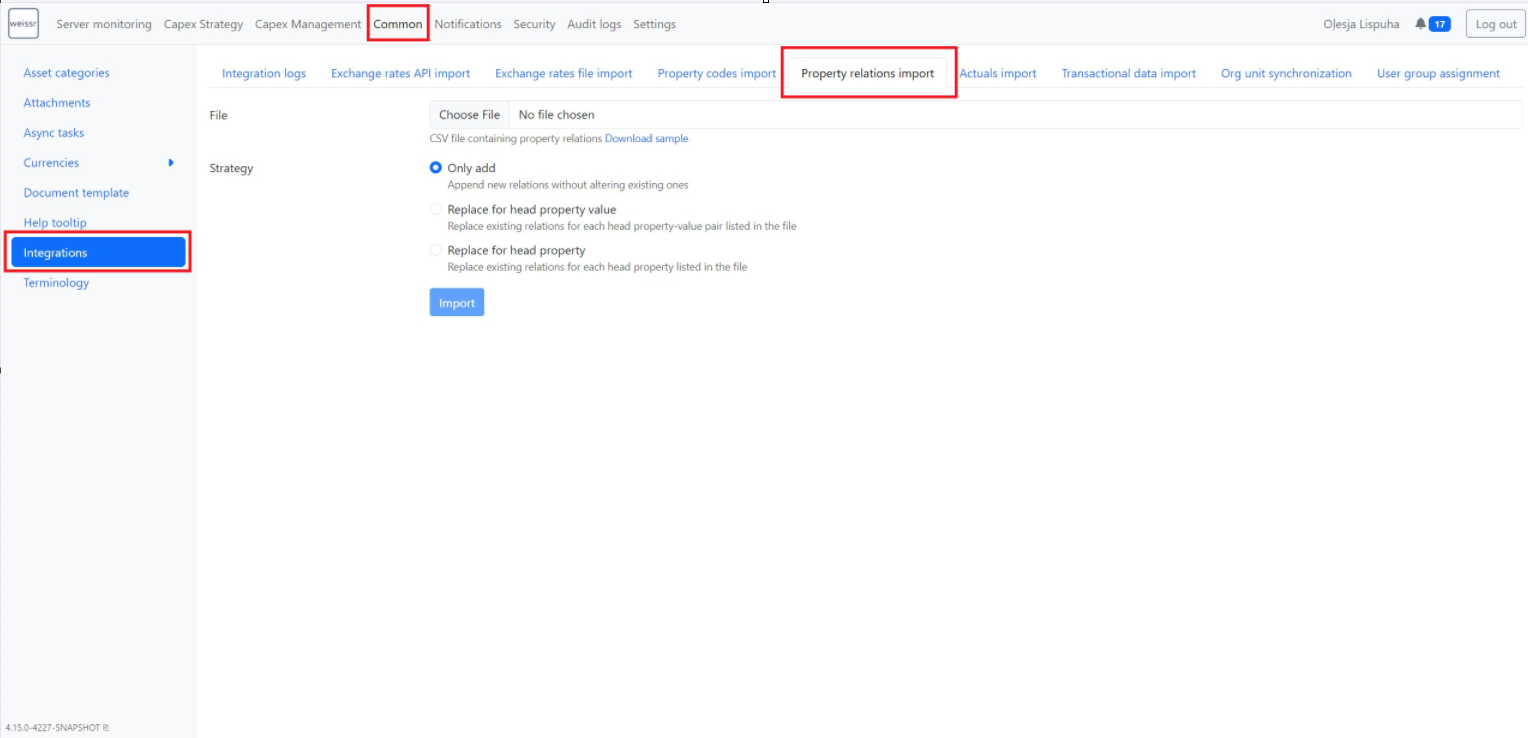The width and height of the screenshot is (1528, 738).
Task: Click the Common menu item
Action: 398,24
